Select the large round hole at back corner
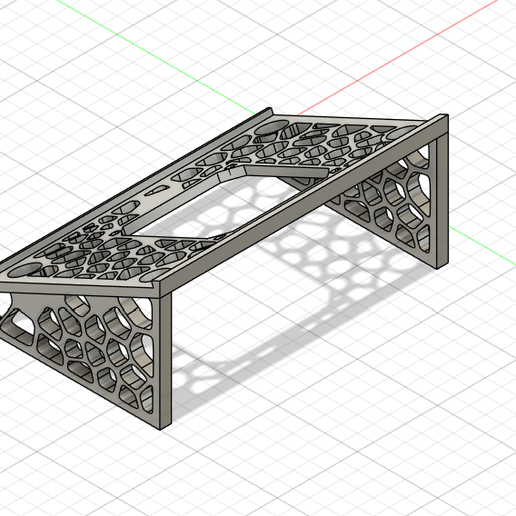 (x=272, y=128)
